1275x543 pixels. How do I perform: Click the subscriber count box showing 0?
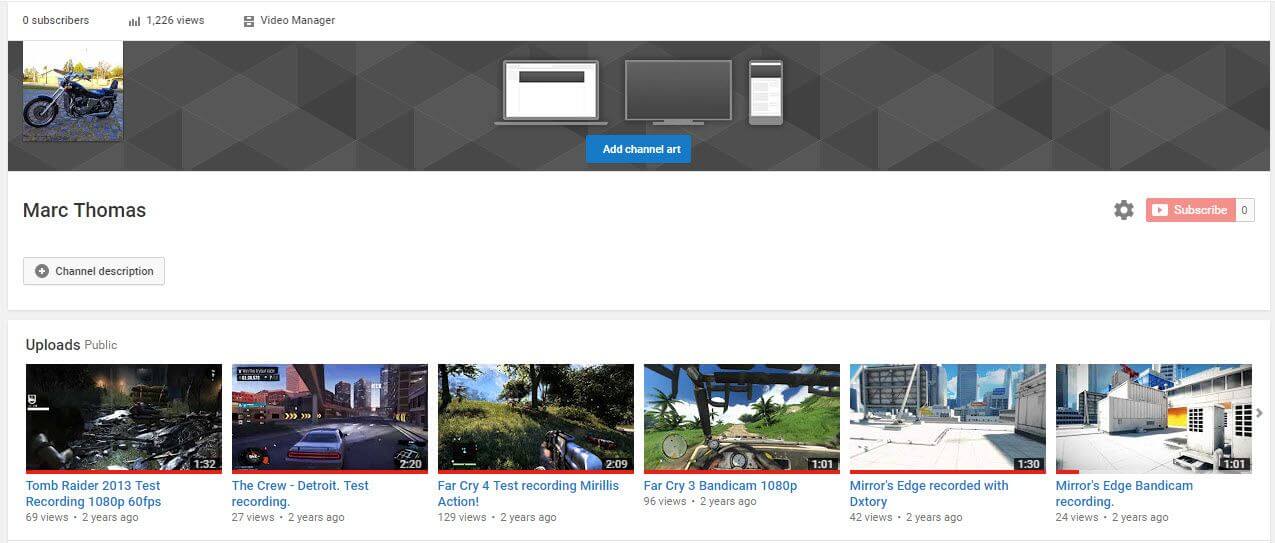click(1245, 210)
